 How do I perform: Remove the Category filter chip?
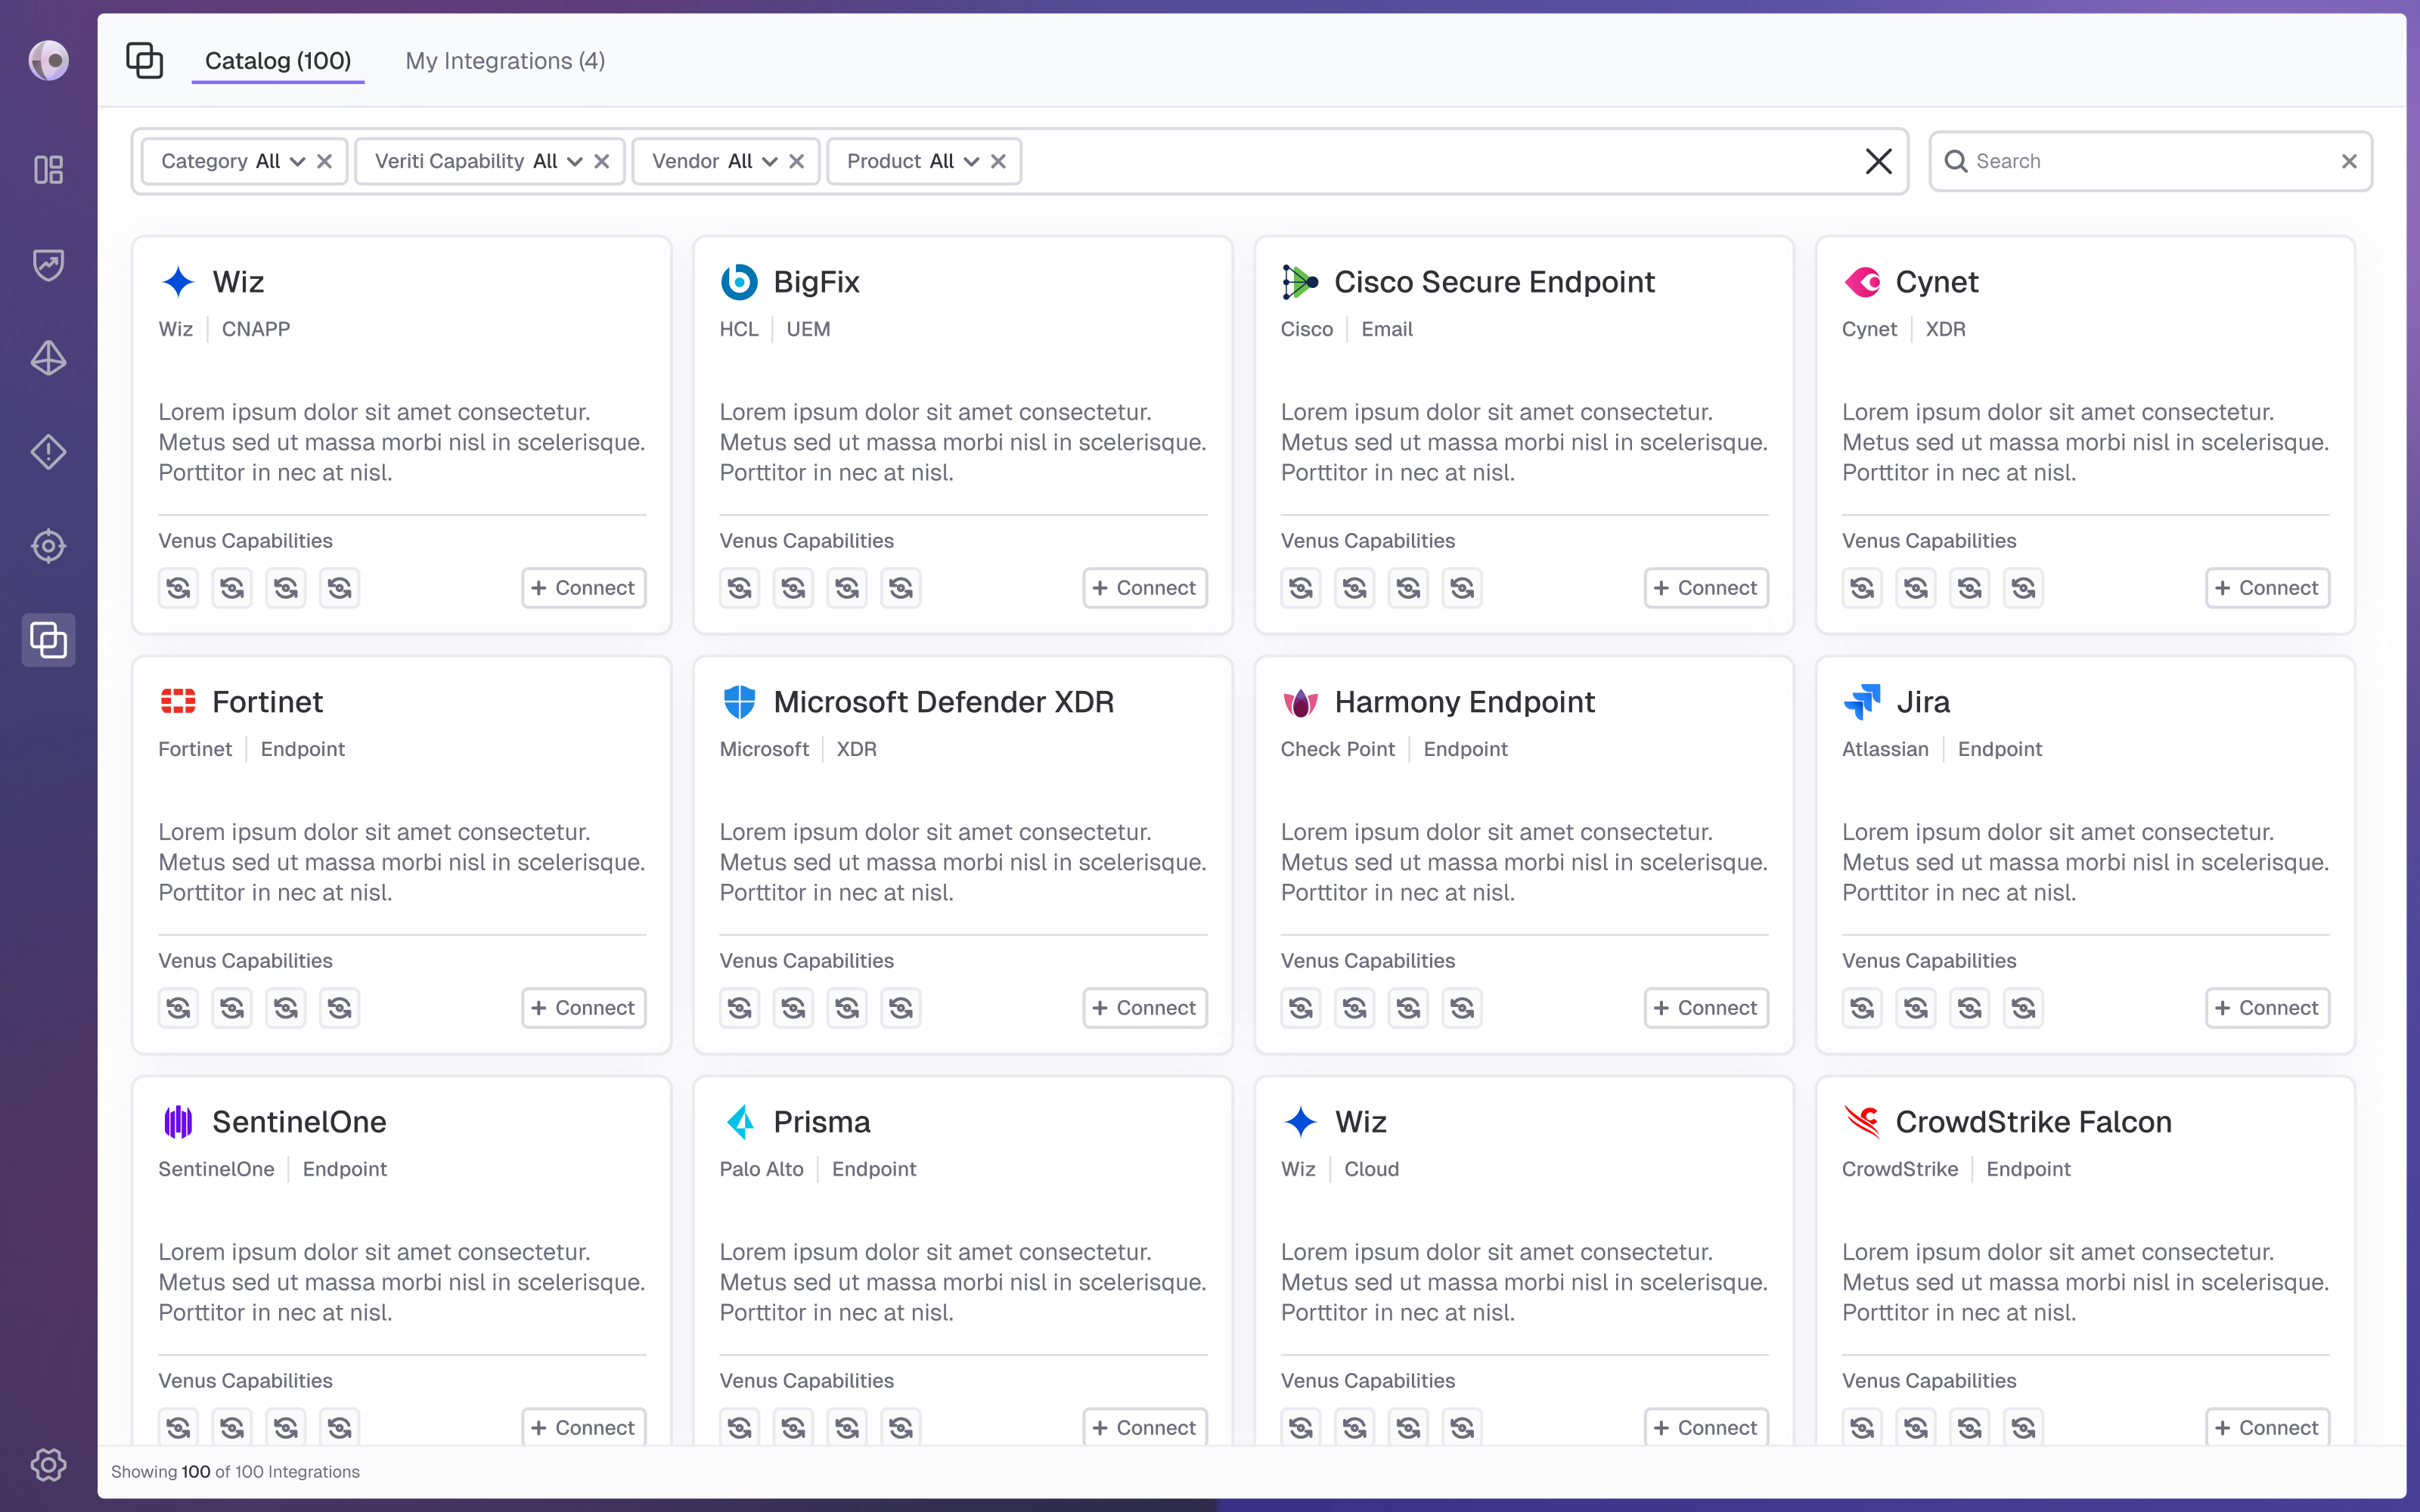point(324,161)
